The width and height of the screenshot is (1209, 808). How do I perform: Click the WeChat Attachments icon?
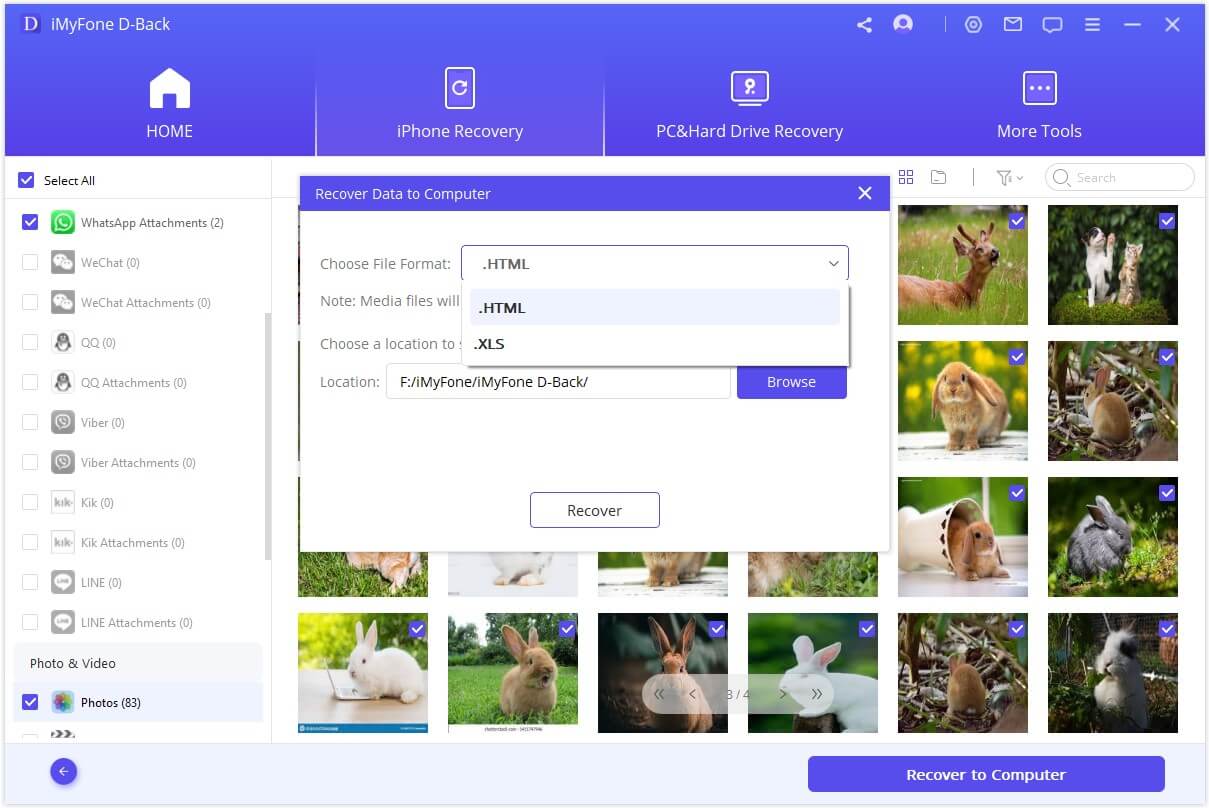point(63,302)
